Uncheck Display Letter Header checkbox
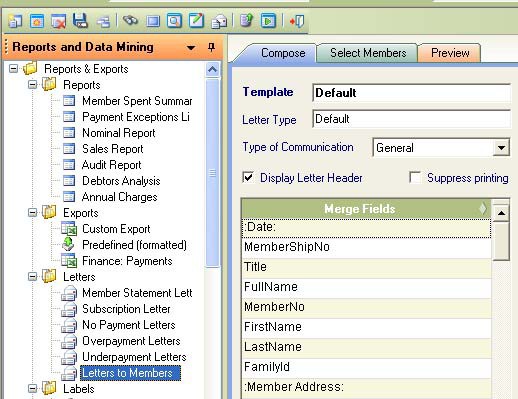The image size is (518, 399). [x=248, y=177]
